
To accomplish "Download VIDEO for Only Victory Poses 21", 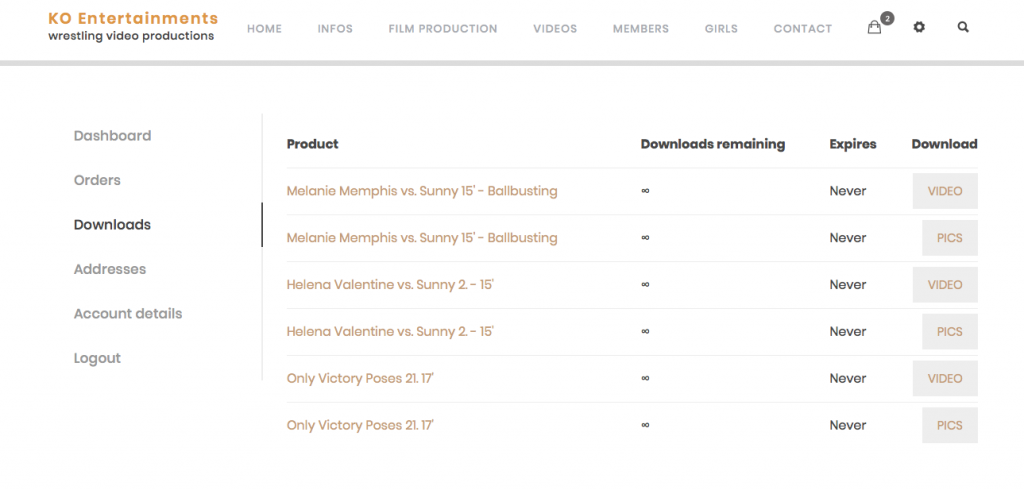I will [945, 379].
